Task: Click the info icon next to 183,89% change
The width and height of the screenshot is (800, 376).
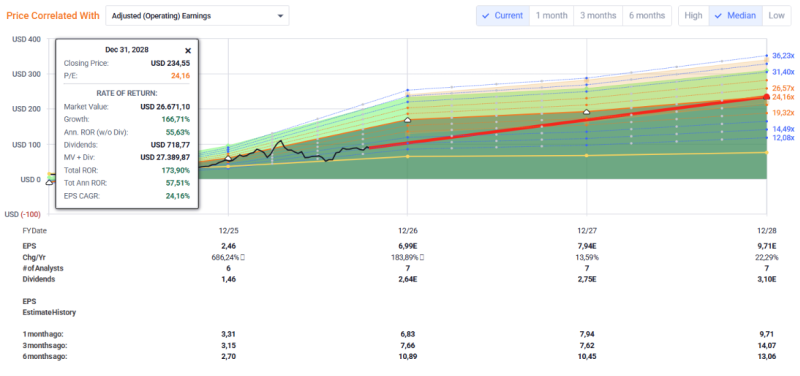Action: [421, 257]
